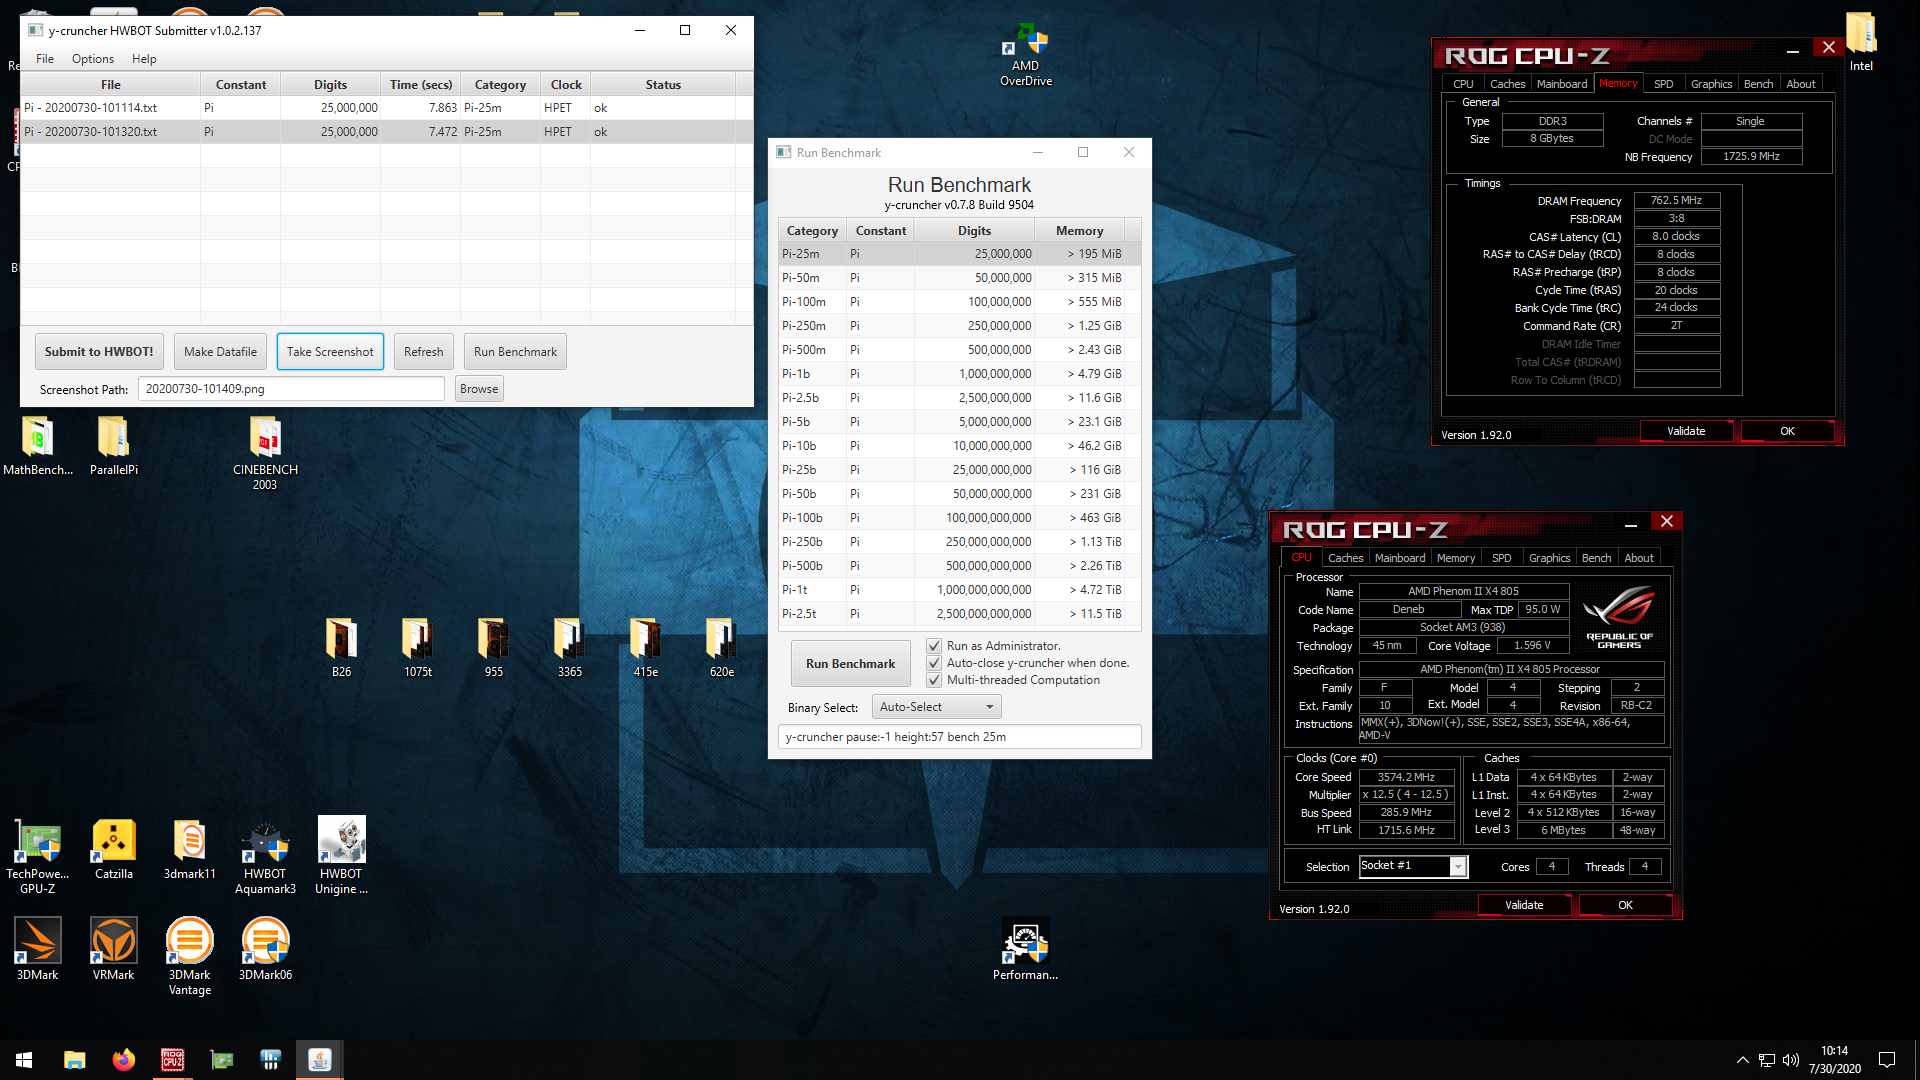Image resolution: width=1920 pixels, height=1080 pixels.
Task: Launch the Catzilla benchmark icon
Action: pos(113,850)
